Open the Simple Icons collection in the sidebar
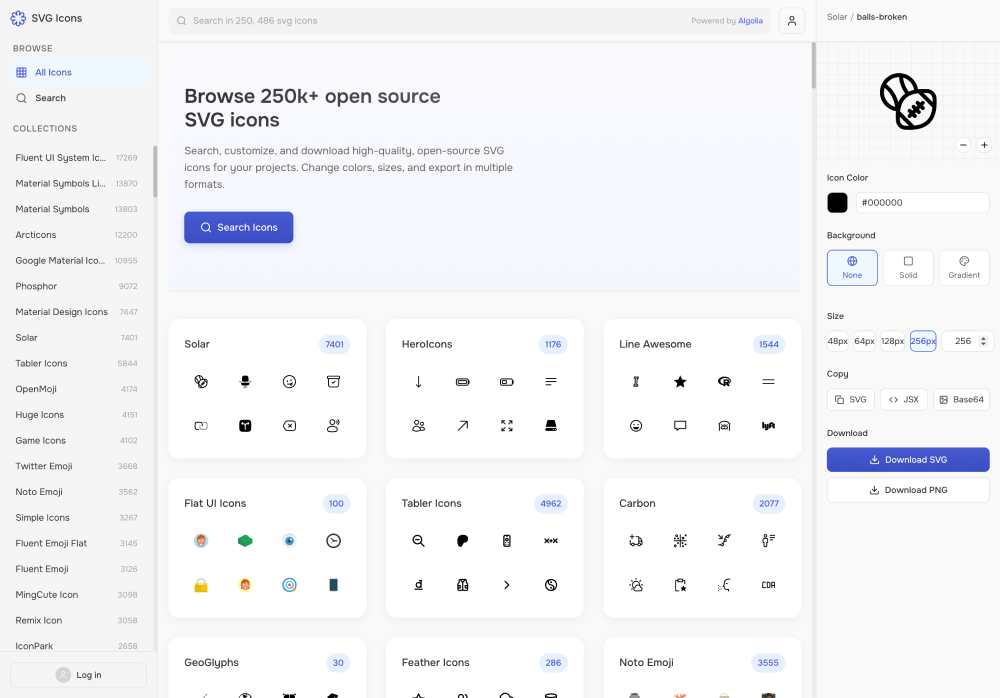Image resolution: width=1000 pixels, height=698 pixels. pos(77,518)
